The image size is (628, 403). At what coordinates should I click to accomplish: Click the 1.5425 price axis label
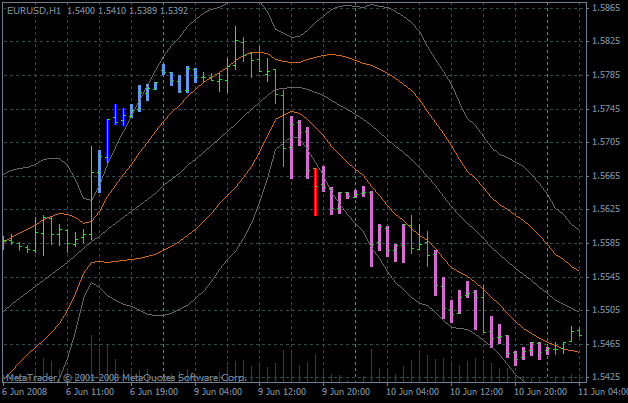[x=603, y=377]
